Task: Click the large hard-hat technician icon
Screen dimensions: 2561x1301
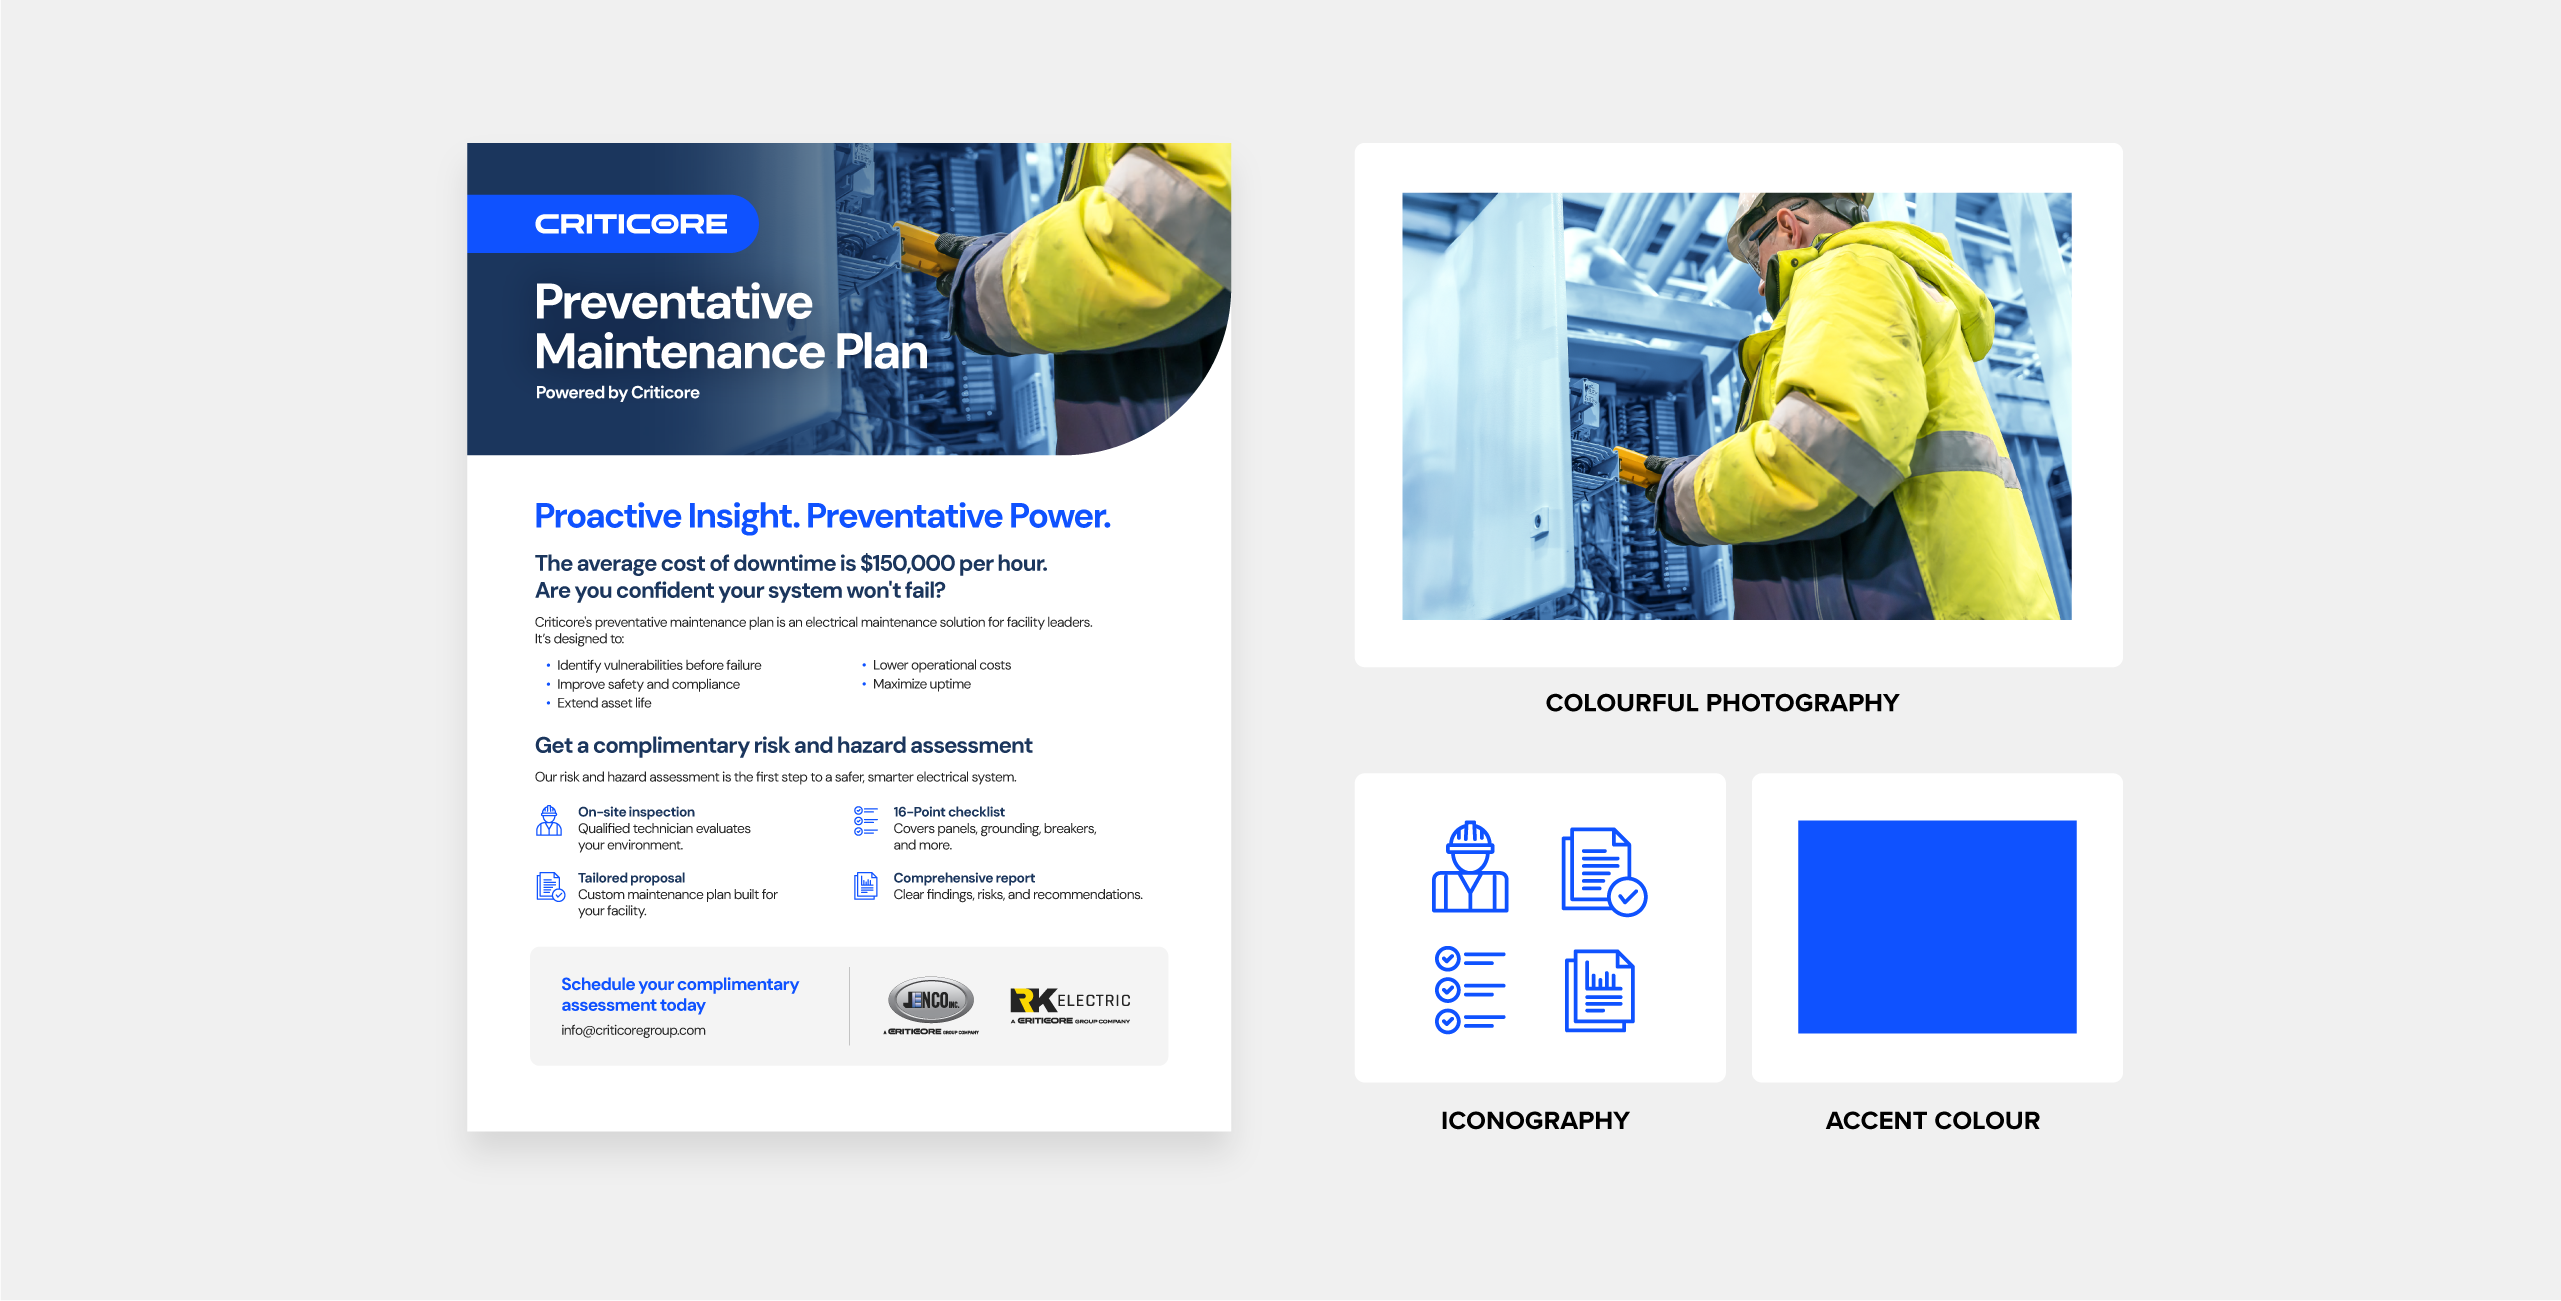Action: coord(1469,867)
